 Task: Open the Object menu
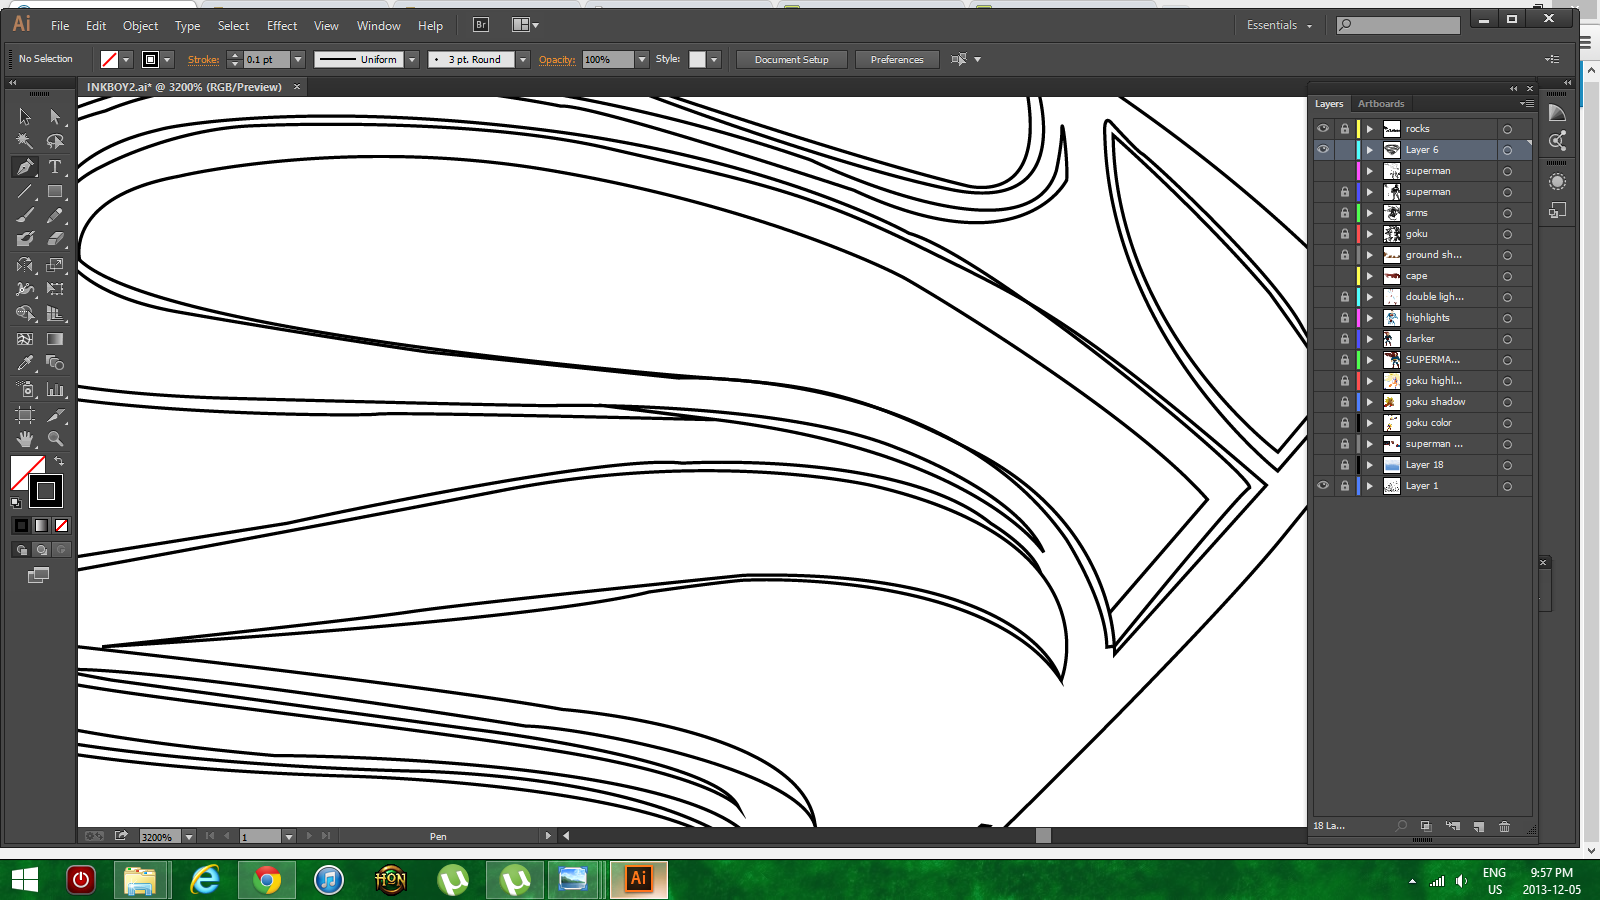pos(140,25)
